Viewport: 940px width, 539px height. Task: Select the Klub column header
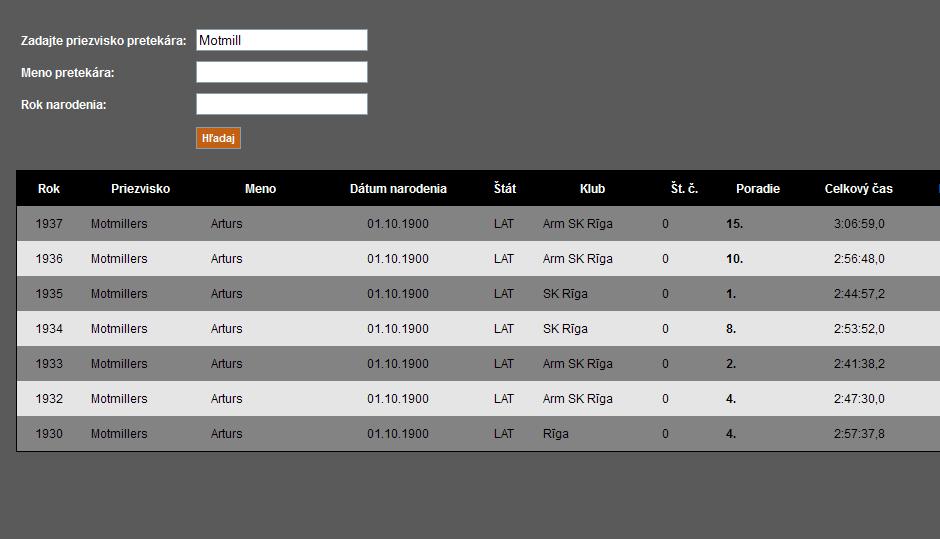click(592, 189)
